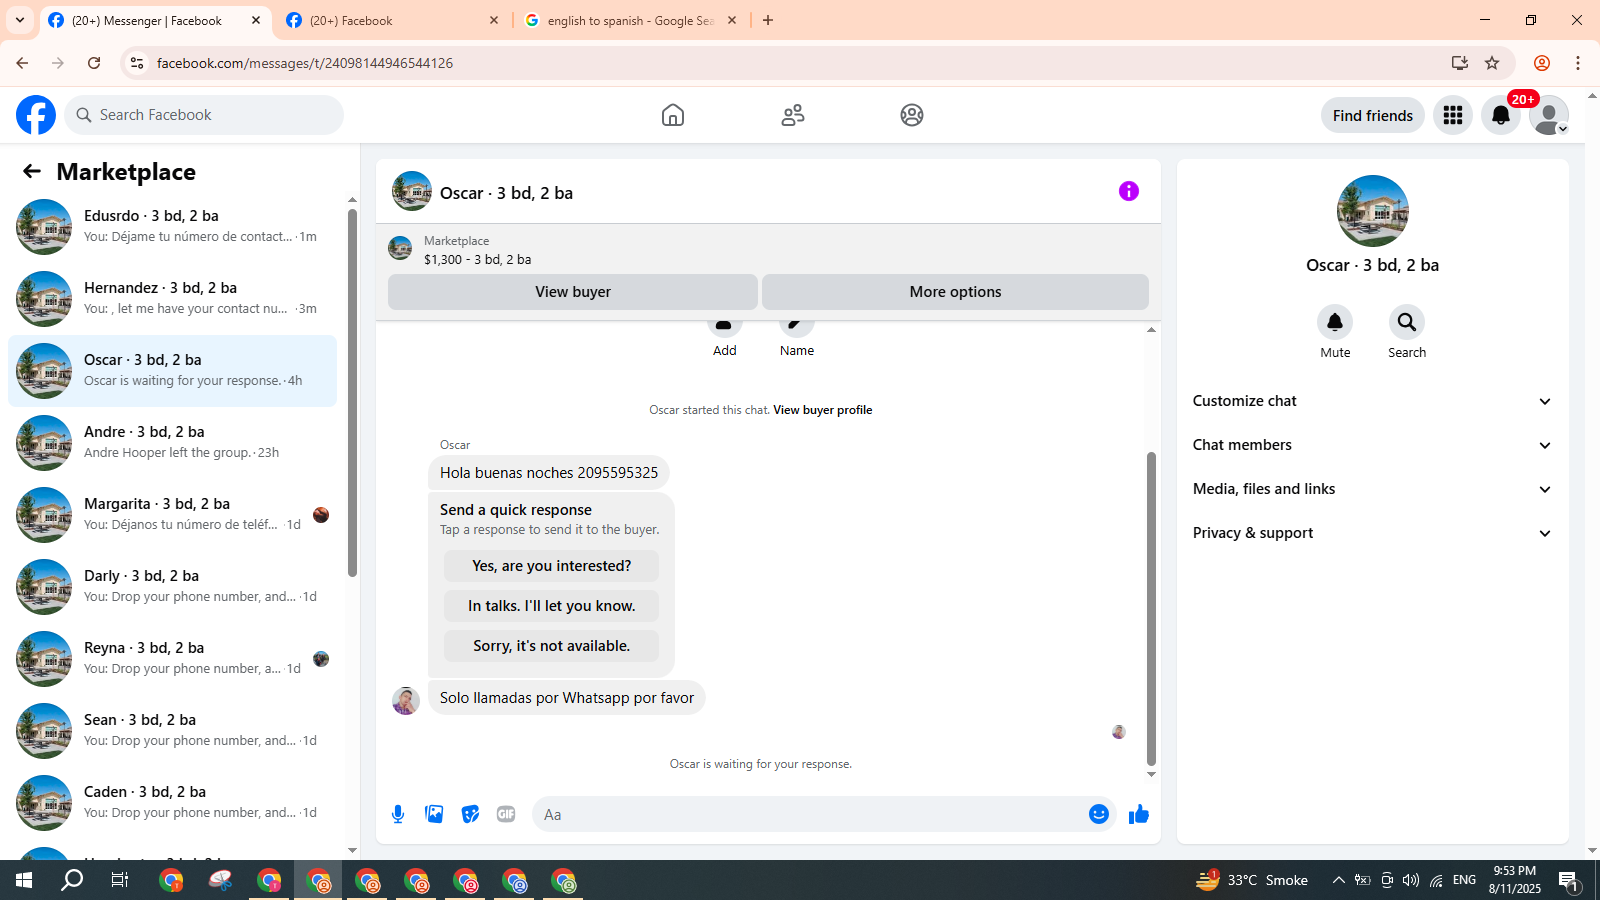Attach a photo or file

(434, 814)
